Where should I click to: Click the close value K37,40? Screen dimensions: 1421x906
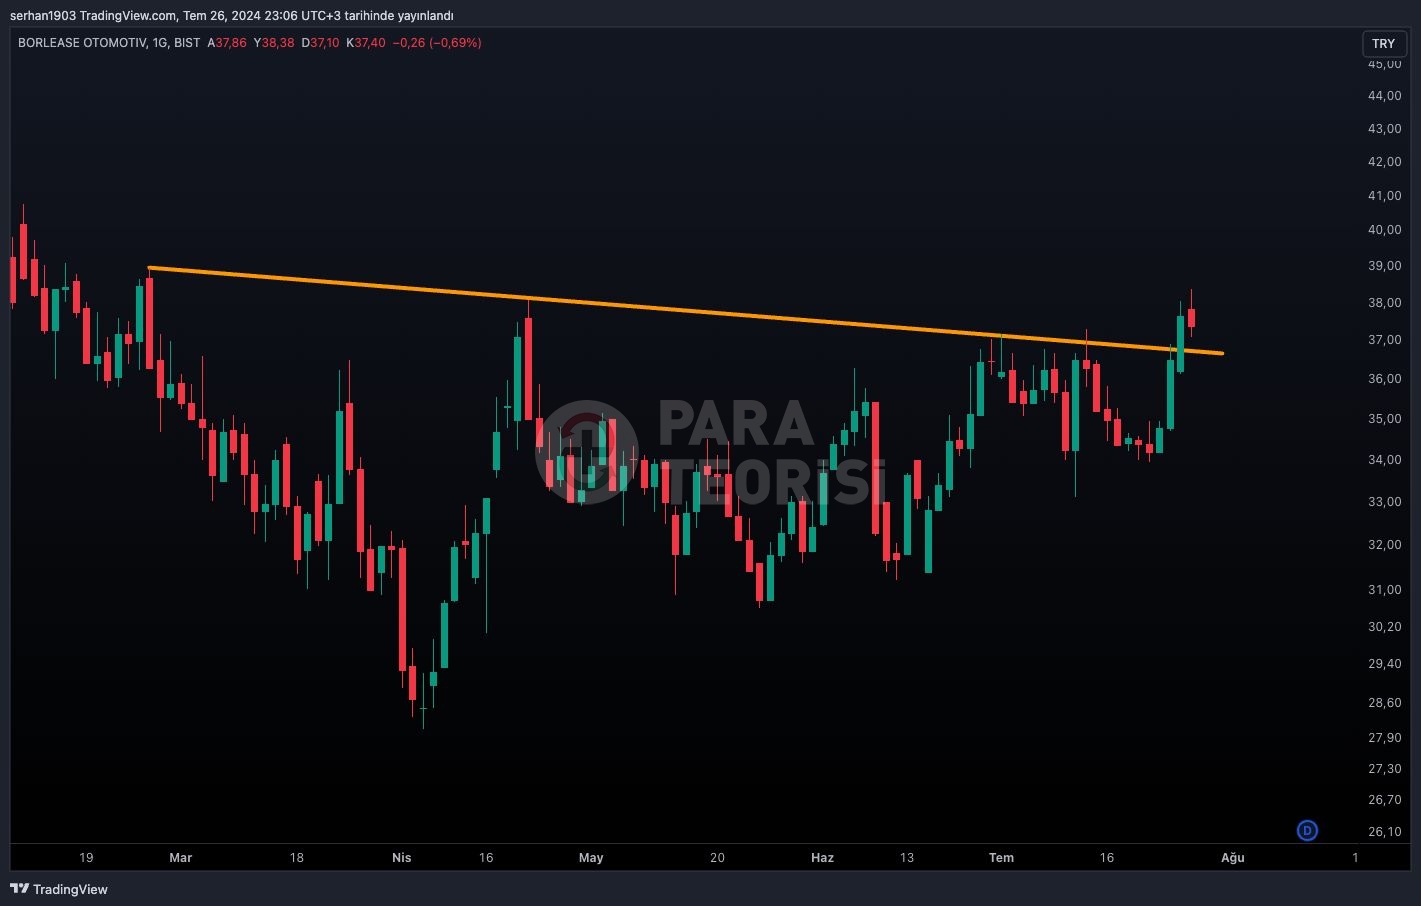(365, 43)
